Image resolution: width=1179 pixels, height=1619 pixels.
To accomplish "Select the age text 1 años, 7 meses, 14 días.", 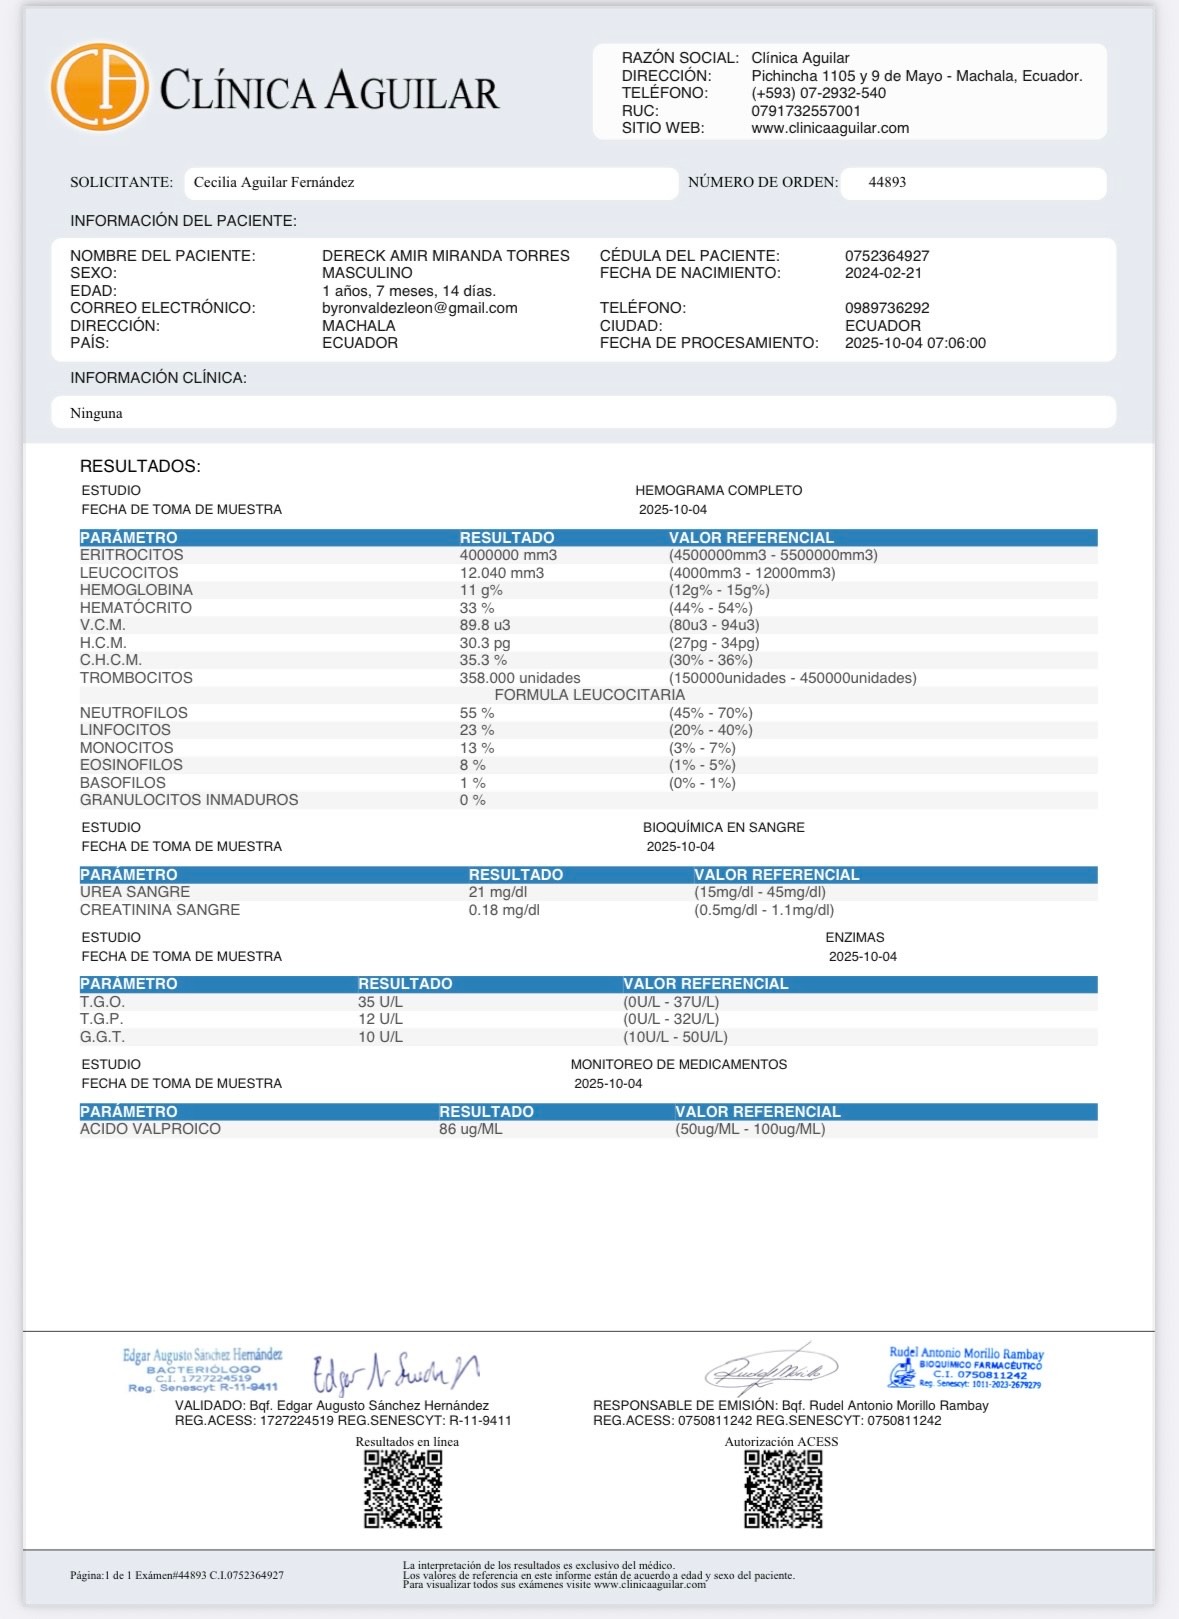I will pos(409,291).
